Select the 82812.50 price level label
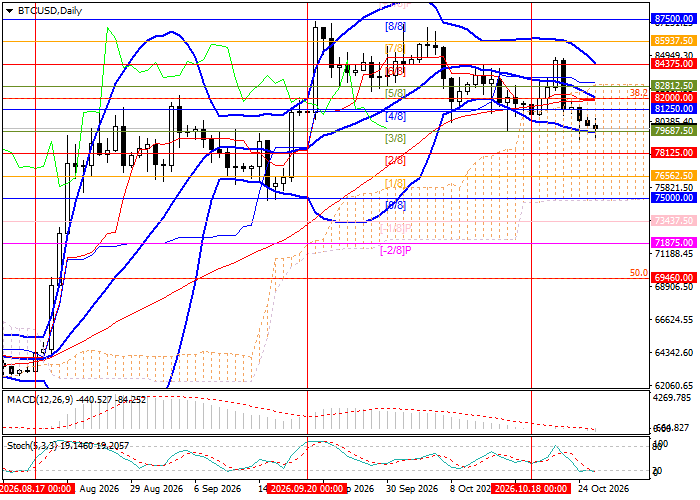Viewport: 700px width, 500px height. click(x=673, y=85)
